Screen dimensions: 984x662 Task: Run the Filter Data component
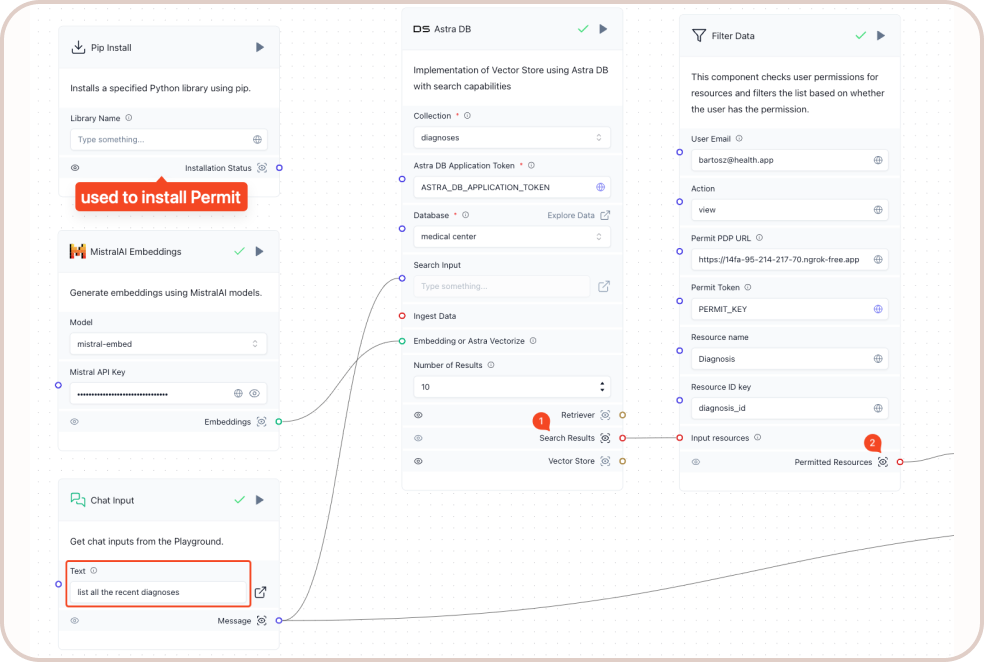pyautogui.click(x=881, y=35)
